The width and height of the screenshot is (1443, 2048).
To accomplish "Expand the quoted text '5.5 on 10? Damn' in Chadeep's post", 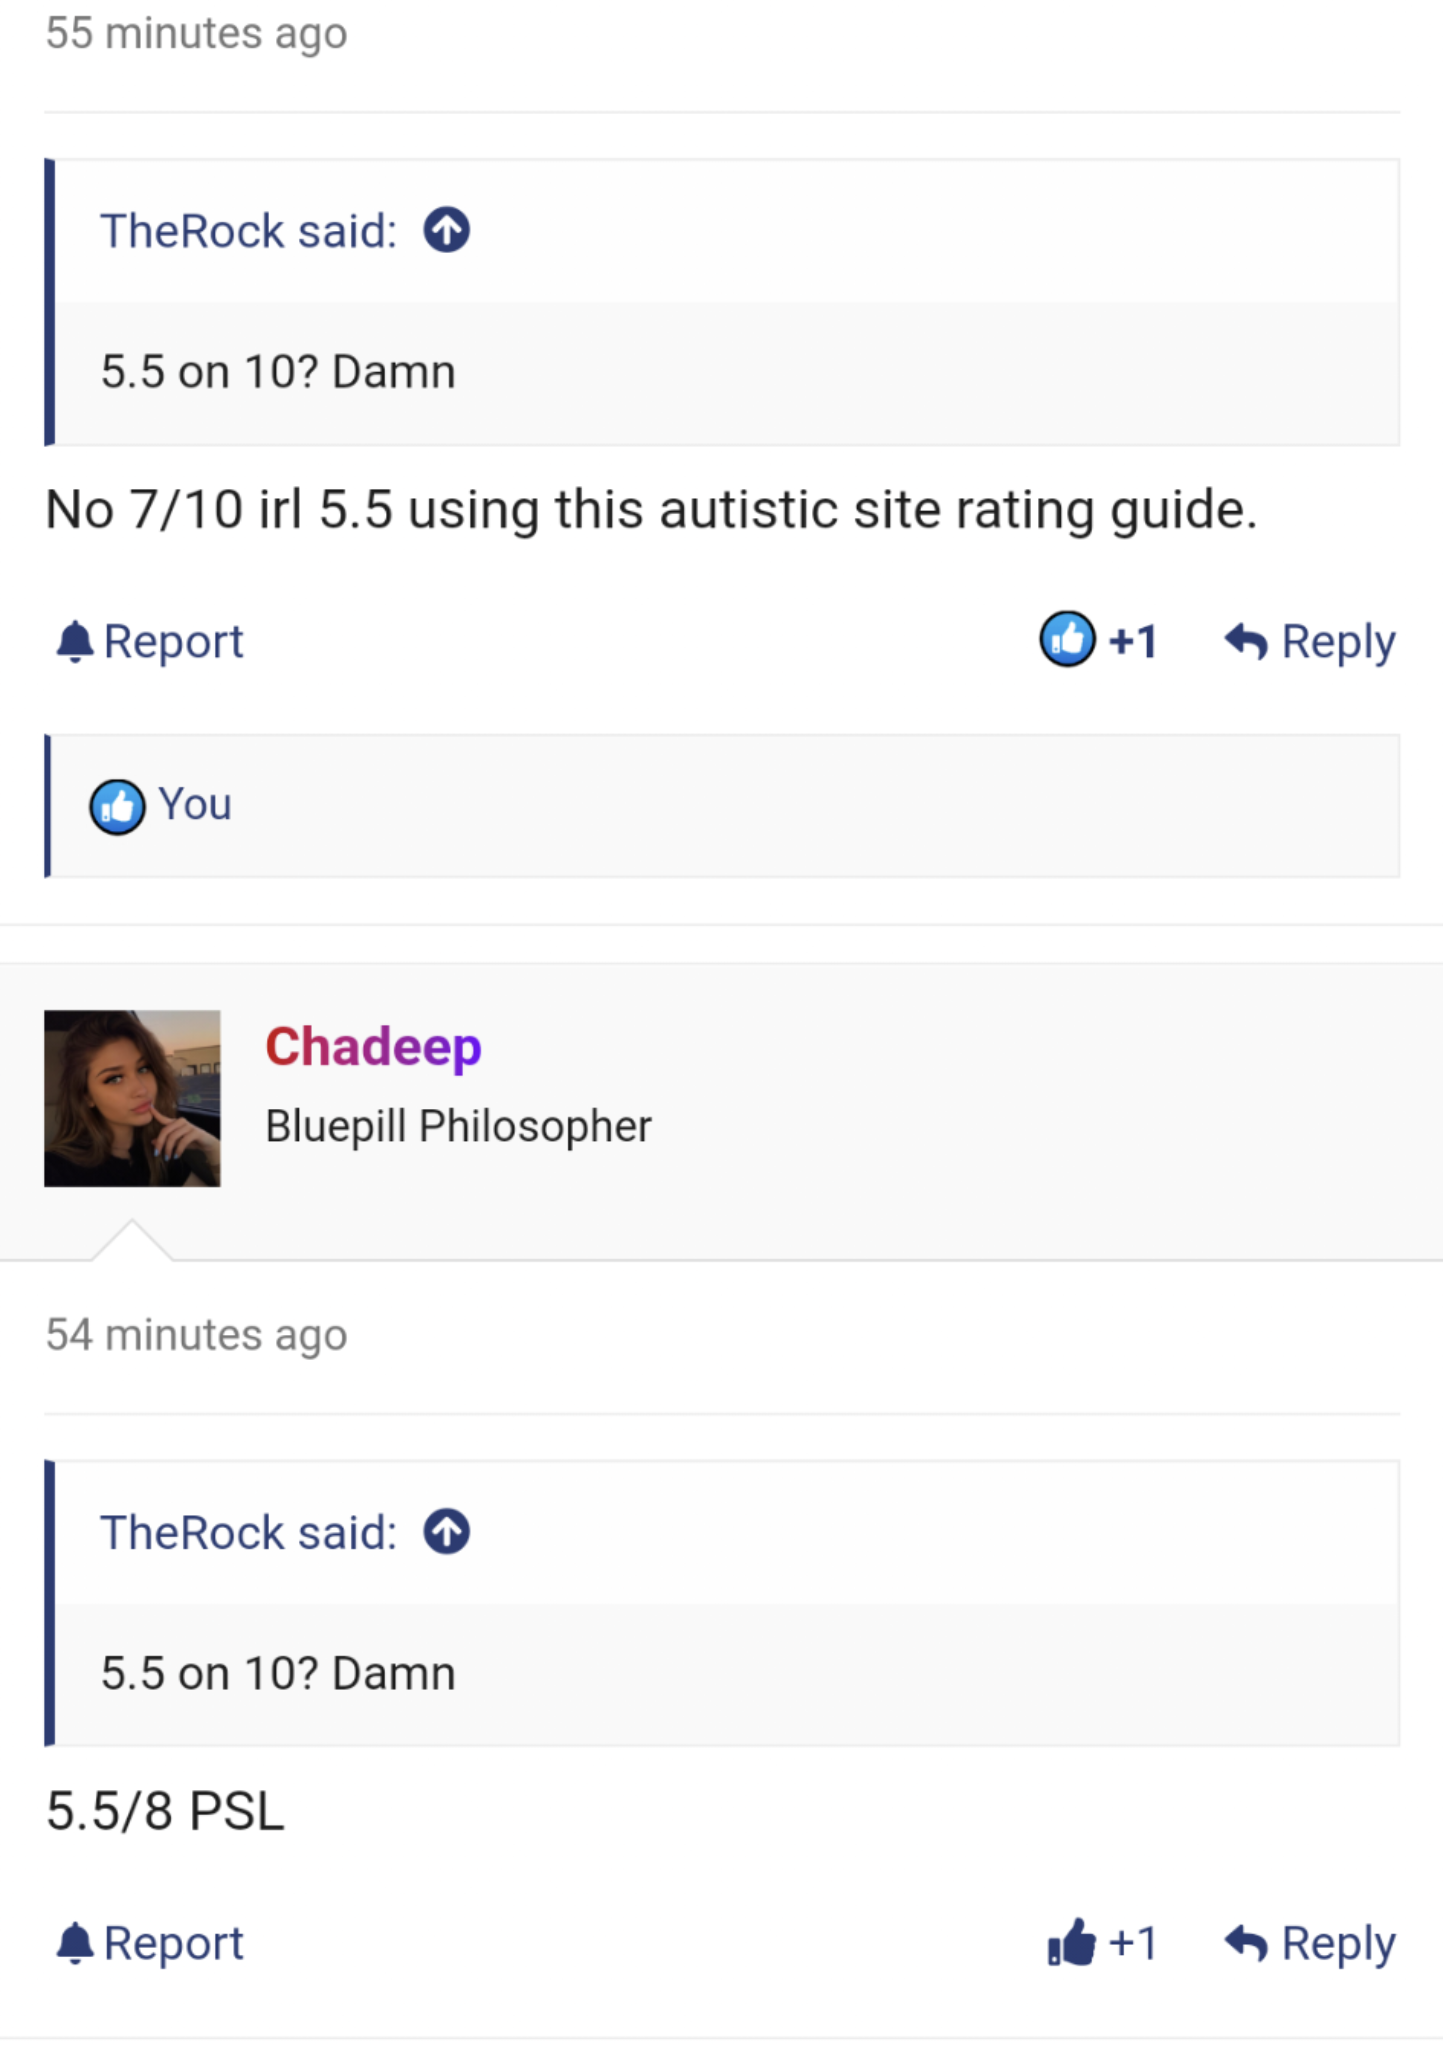I will [x=278, y=1673].
